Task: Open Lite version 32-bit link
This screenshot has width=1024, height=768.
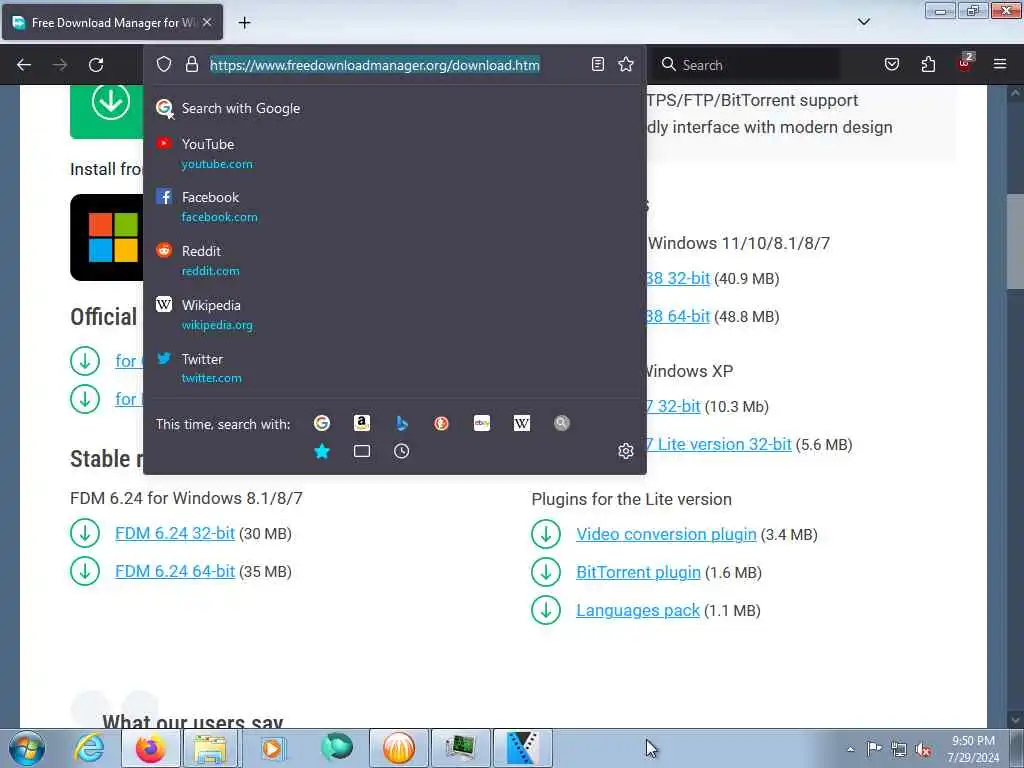Action: (719, 444)
